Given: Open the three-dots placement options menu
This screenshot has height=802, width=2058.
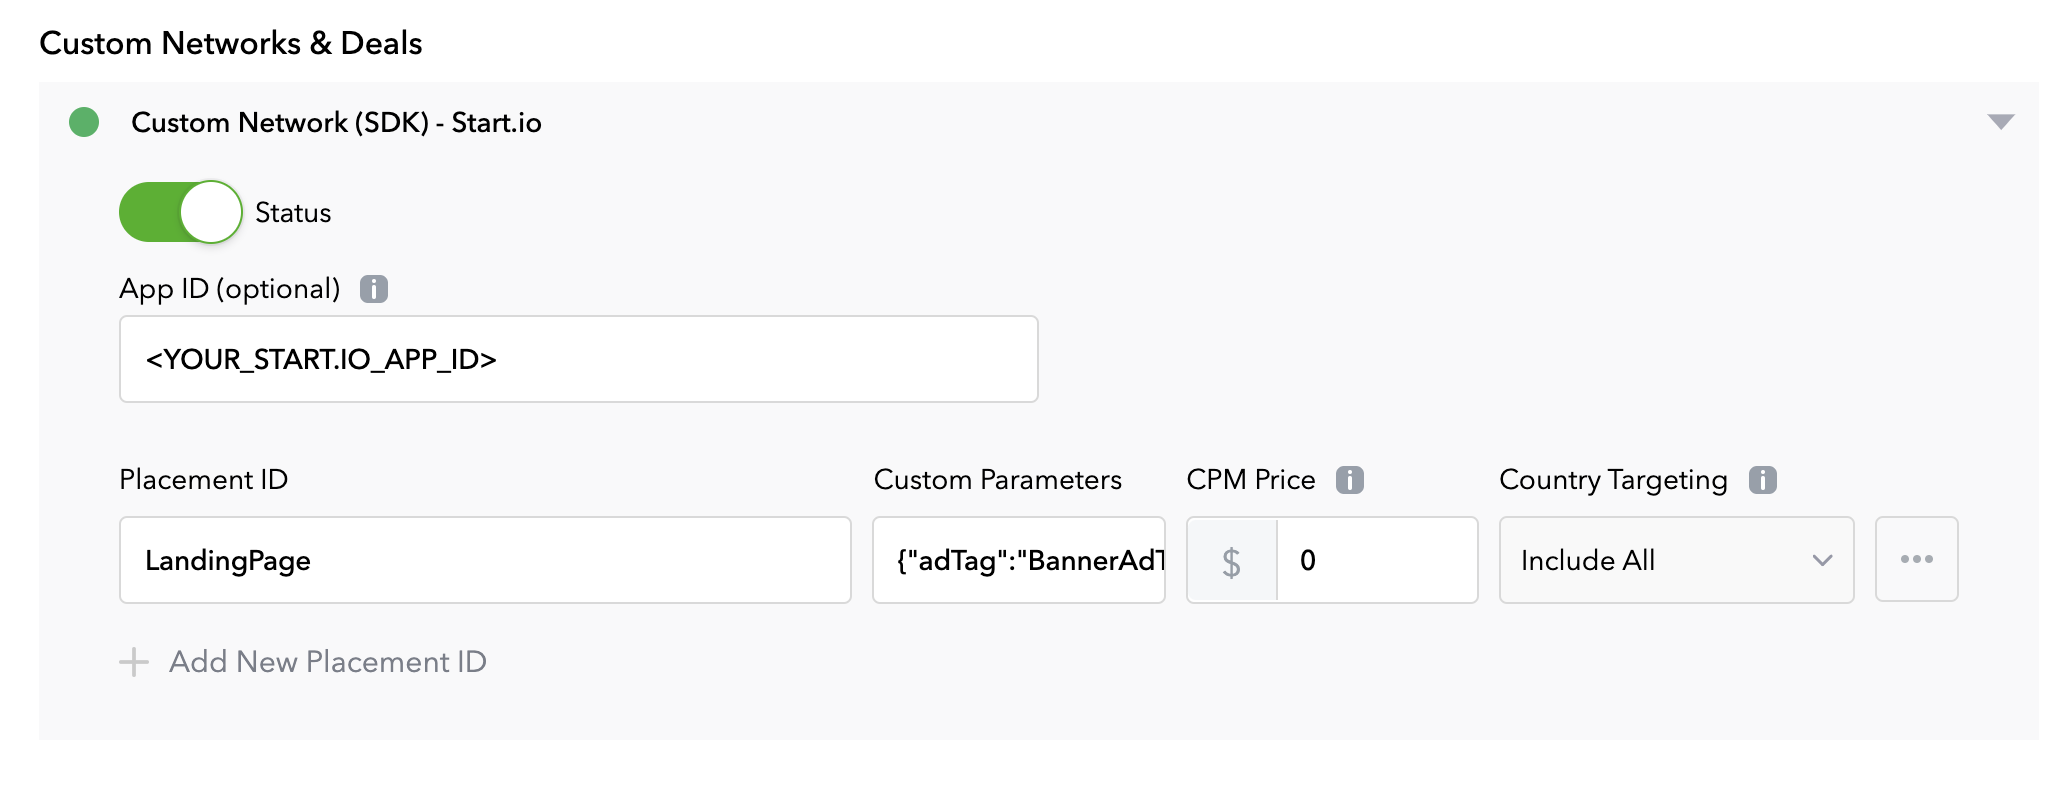Looking at the screenshot, I should pyautogui.click(x=1916, y=559).
